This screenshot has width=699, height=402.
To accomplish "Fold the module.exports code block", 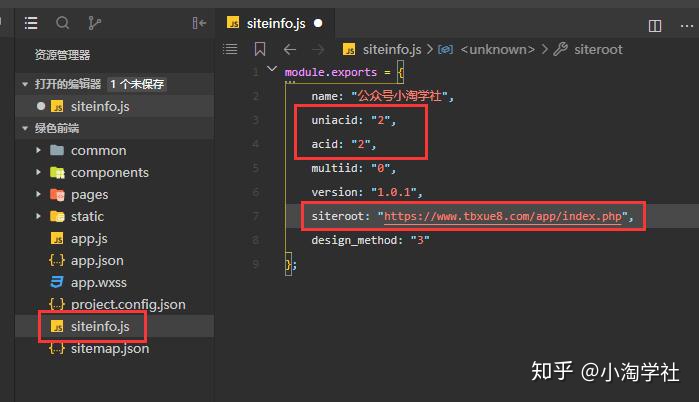I will [272, 72].
